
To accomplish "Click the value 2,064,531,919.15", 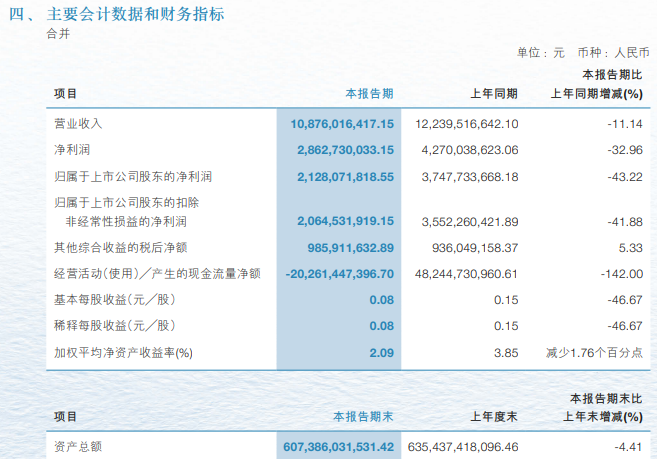I will tap(345, 221).
